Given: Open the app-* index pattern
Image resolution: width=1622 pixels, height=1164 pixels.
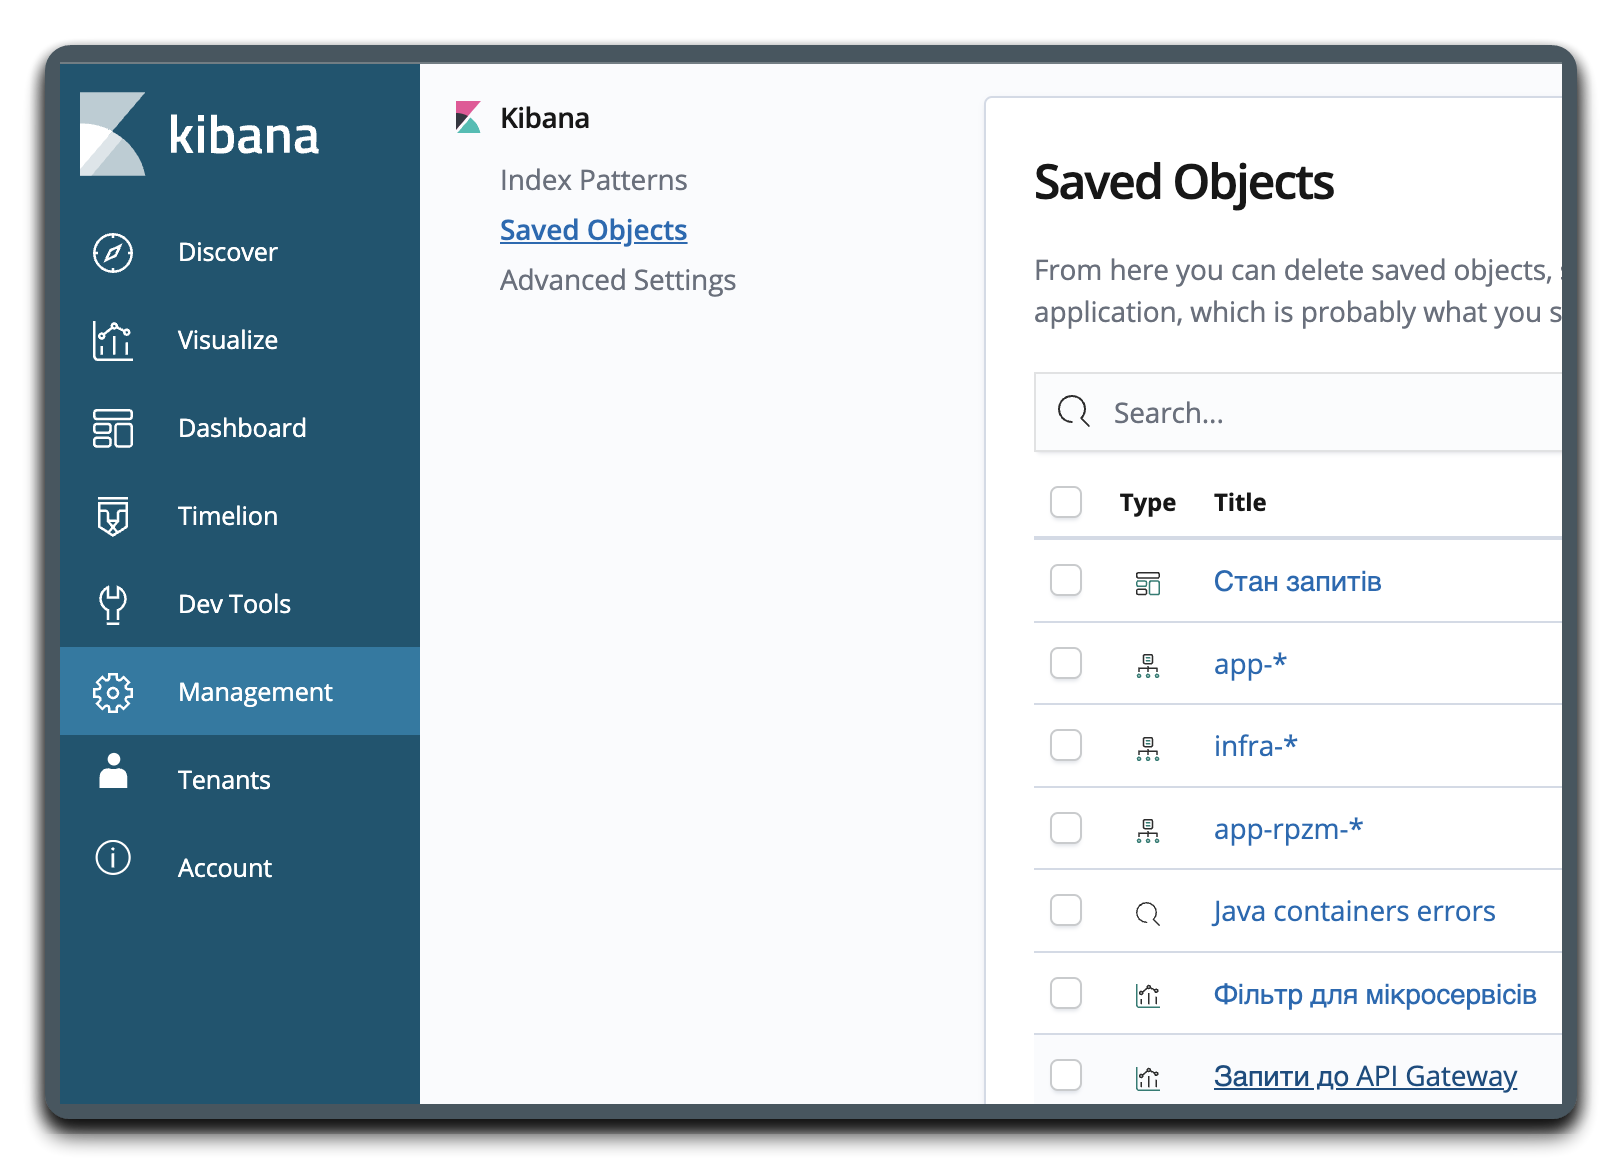Looking at the screenshot, I should 1250,664.
